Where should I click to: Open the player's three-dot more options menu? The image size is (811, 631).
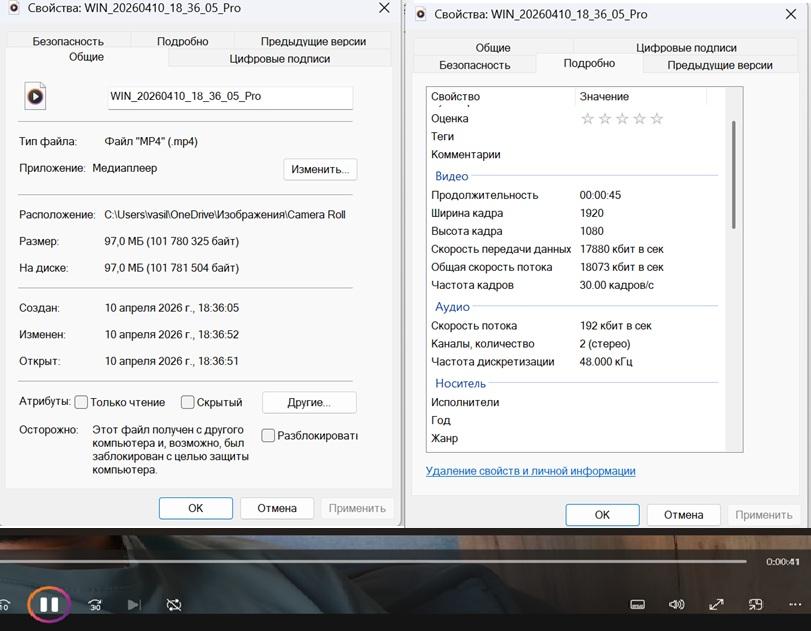pyautogui.click(x=795, y=605)
